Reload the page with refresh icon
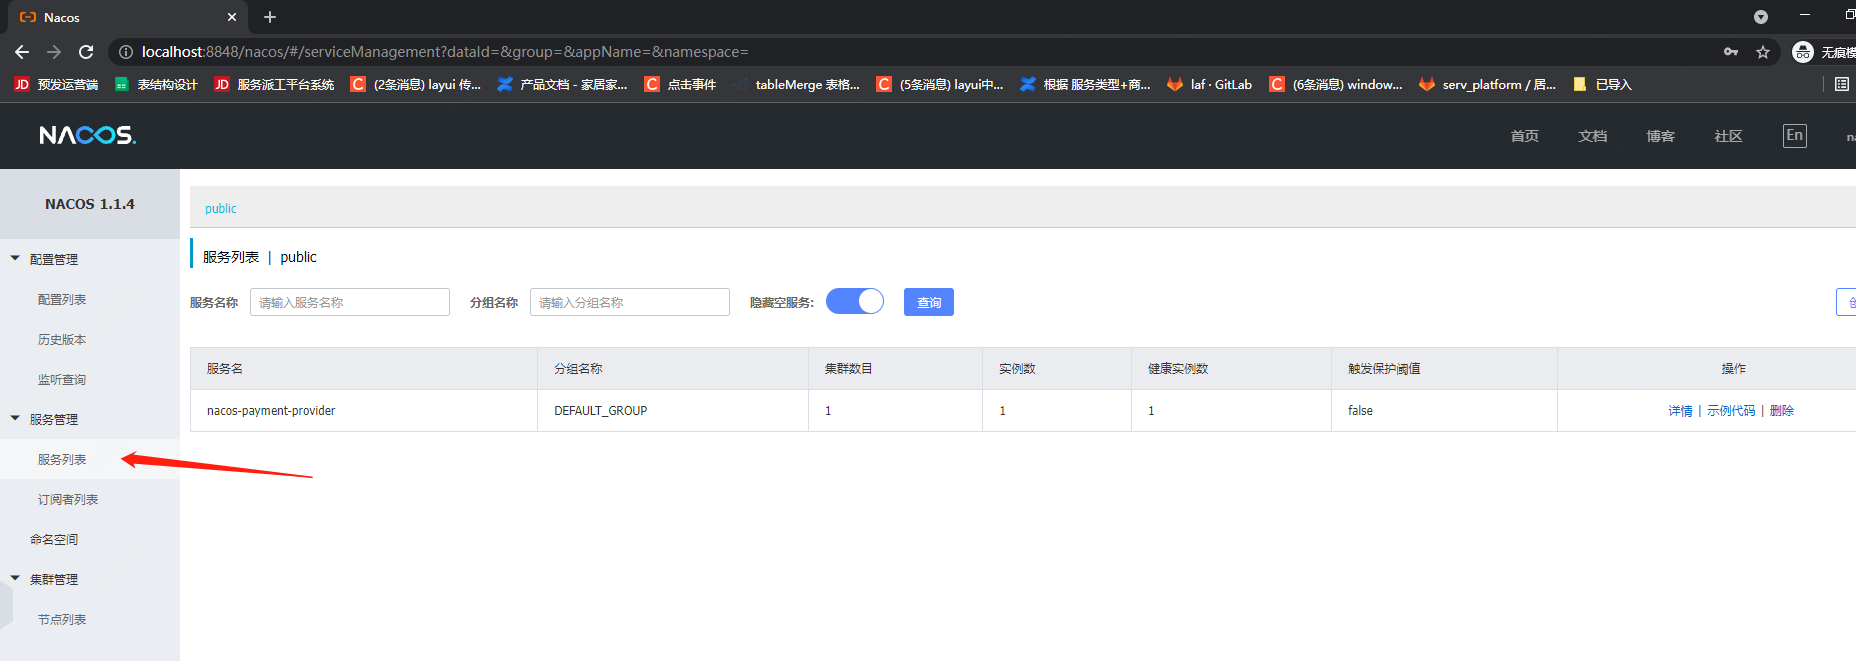The width and height of the screenshot is (1856, 661). [86, 52]
